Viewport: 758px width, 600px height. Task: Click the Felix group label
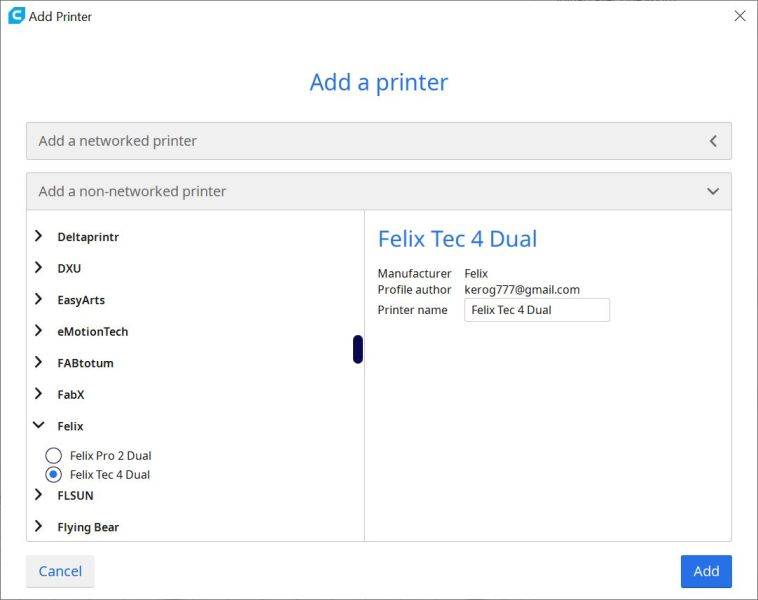click(x=70, y=426)
